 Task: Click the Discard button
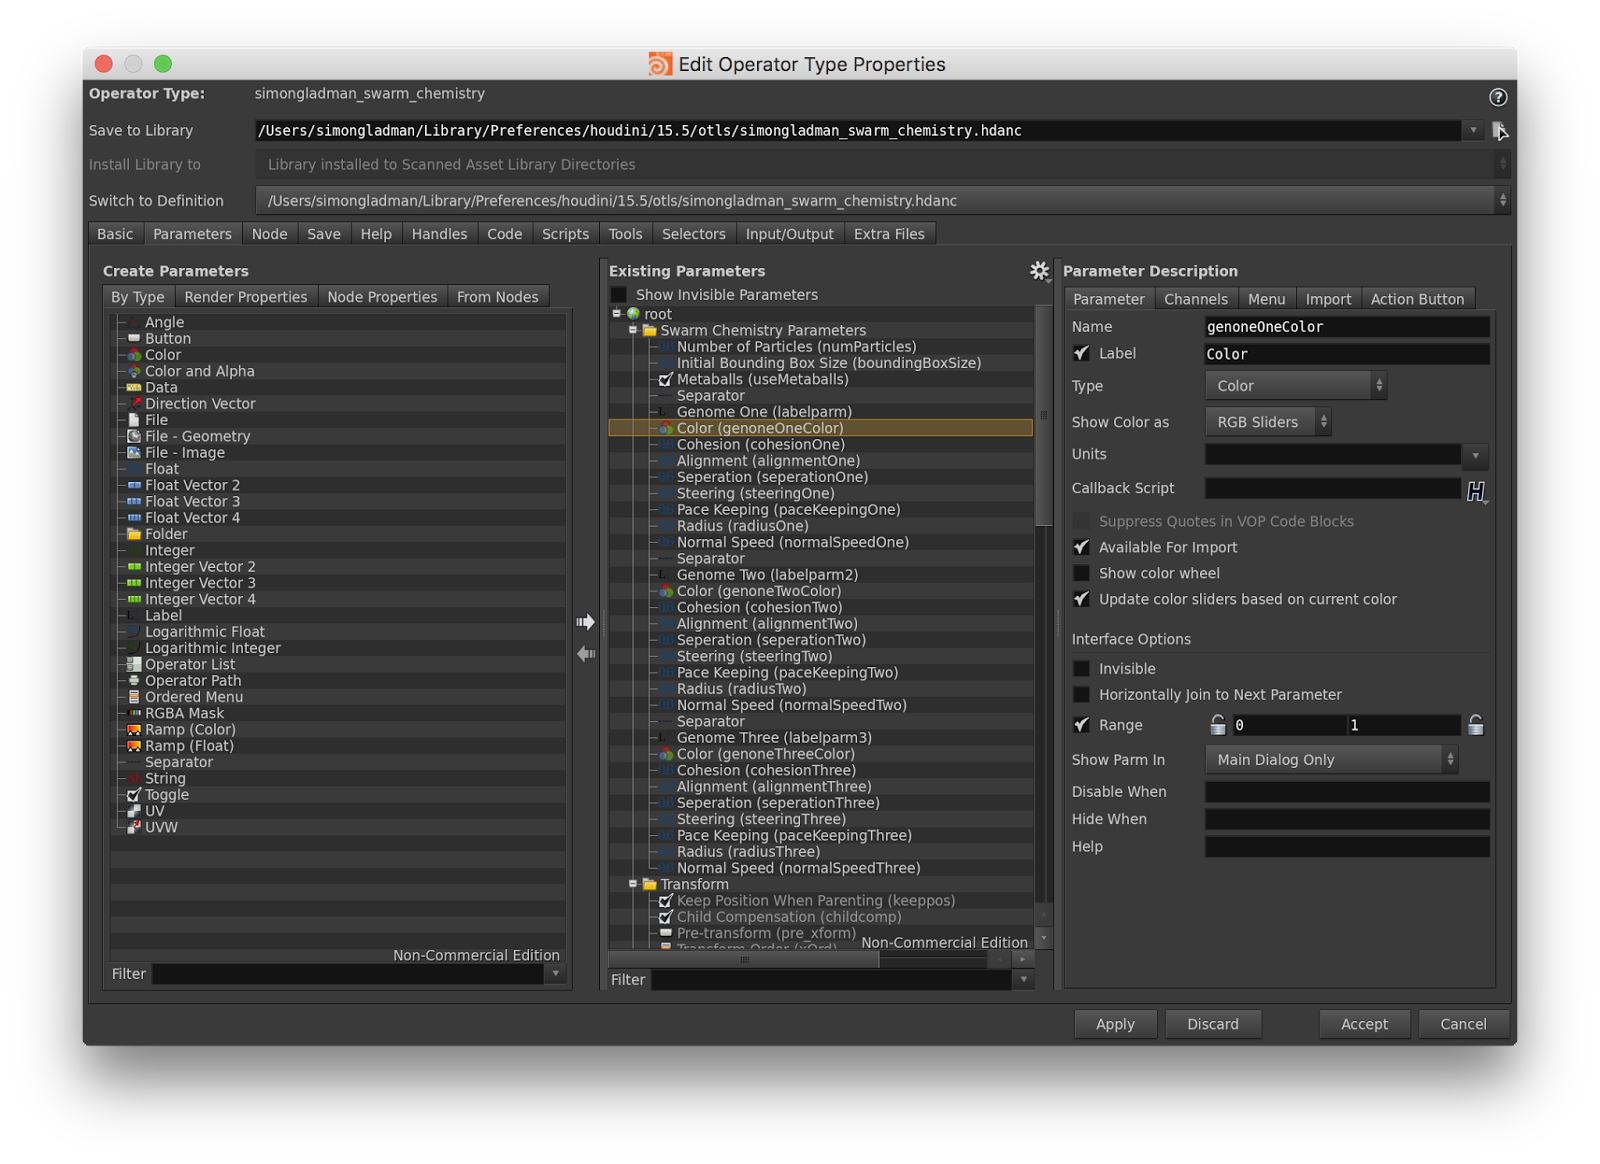(1213, 1024)
